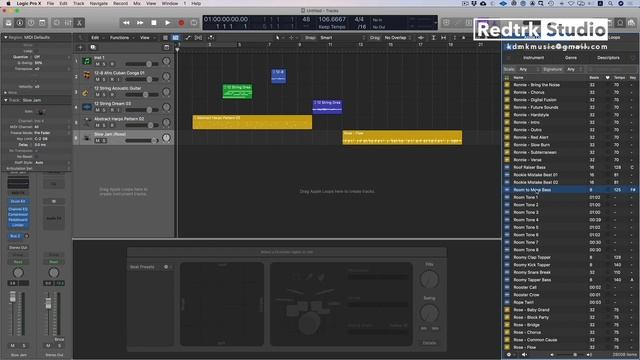The image size is (640, 360).
Task: Mute the Slow Jam track
Action: pos(97,140)
